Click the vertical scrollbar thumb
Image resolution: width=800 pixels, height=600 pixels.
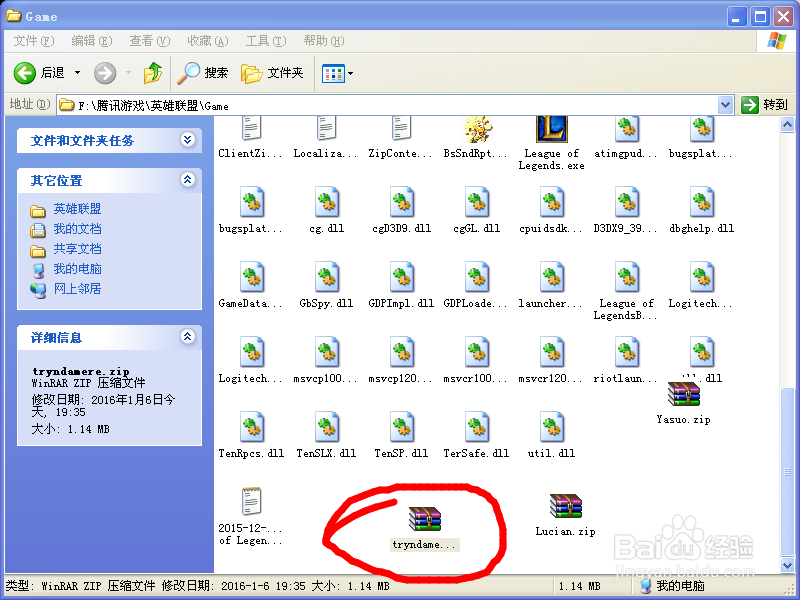coord(787,472)
